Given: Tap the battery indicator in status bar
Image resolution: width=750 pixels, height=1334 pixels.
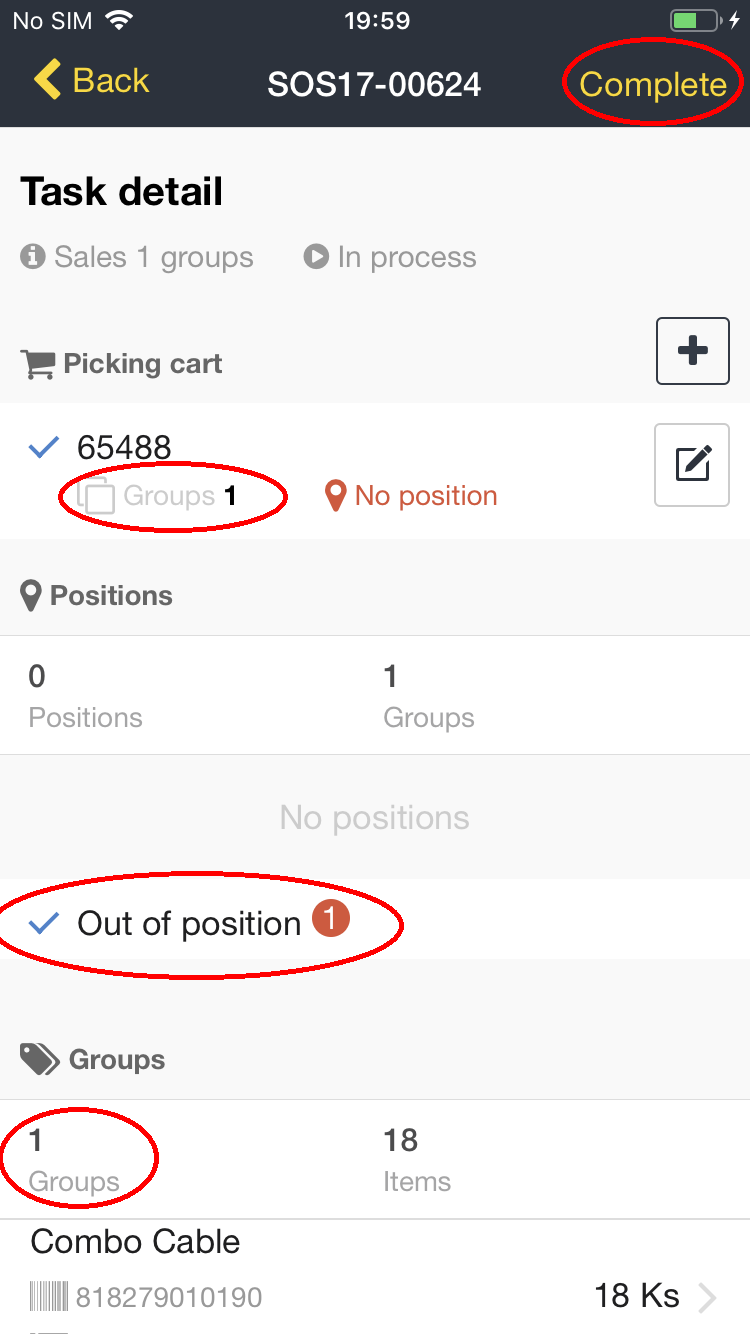Looking at the screenshot, I should point(694,21).
